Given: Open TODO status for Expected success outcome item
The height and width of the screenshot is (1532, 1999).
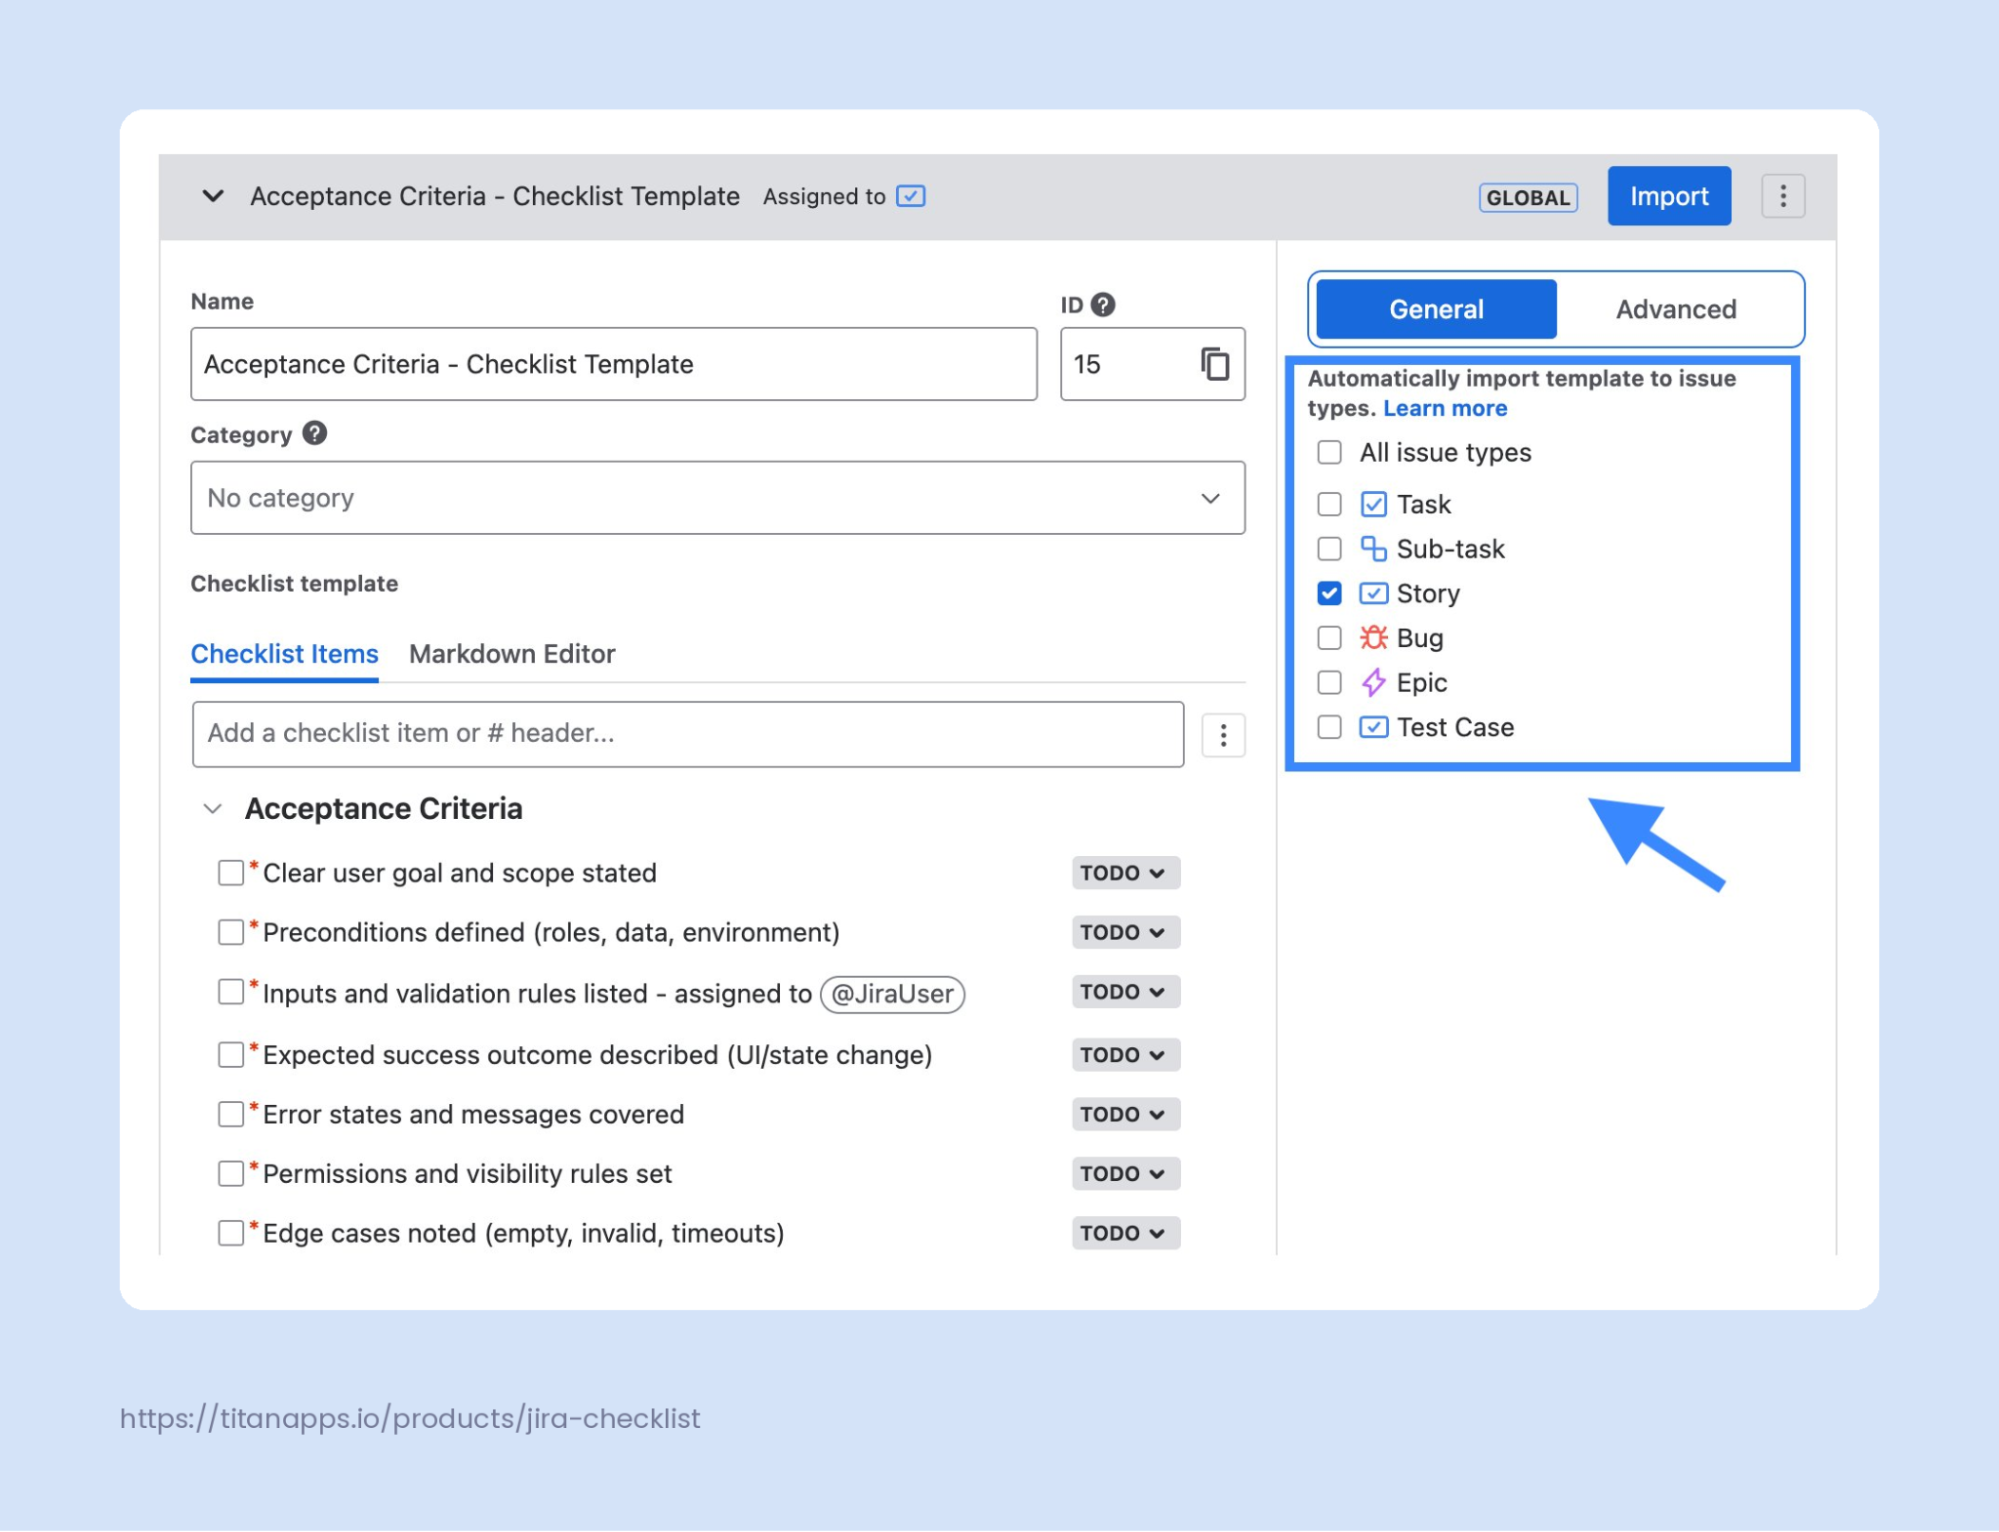Looking at the screenshot, I should [1125, 1055].
